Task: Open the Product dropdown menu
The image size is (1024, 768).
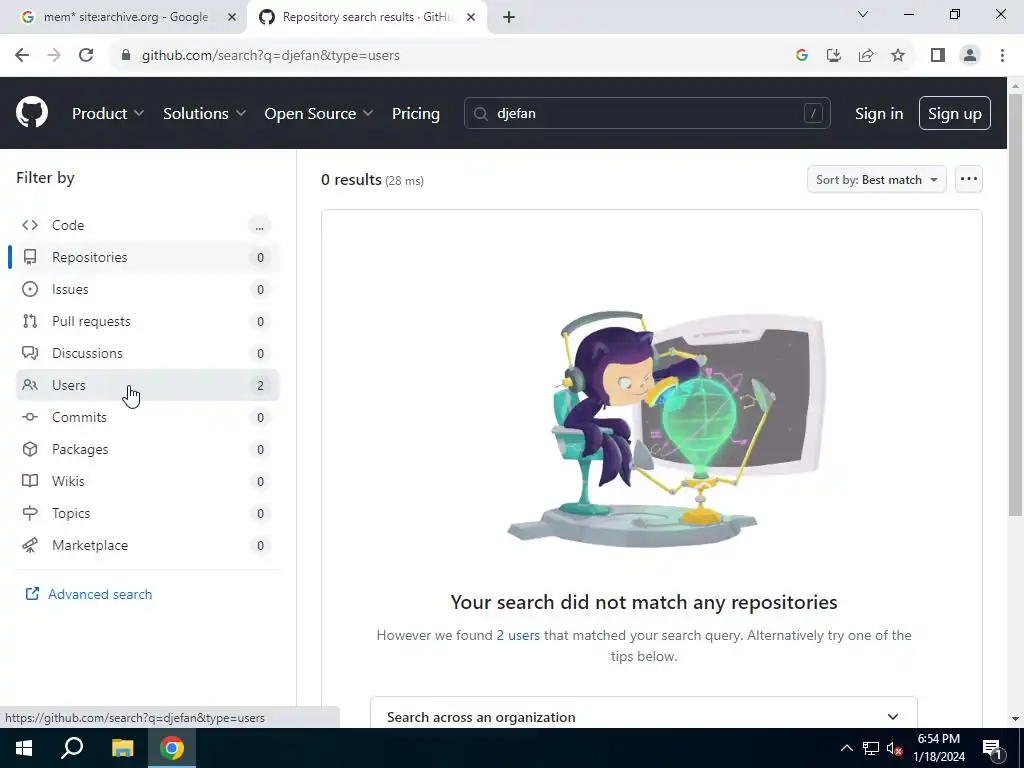Action: click(x=108, y=113)
